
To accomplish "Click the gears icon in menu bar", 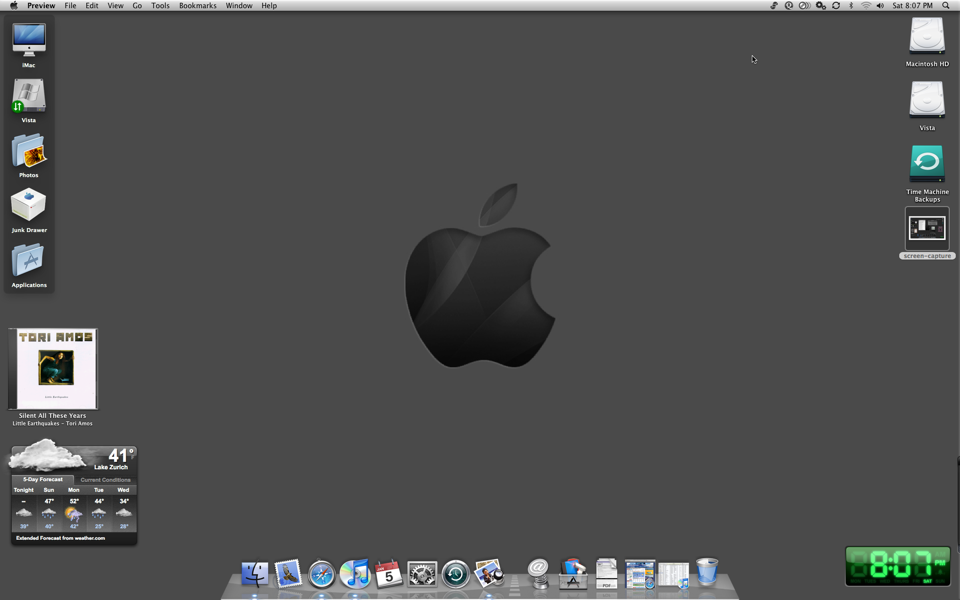I will coord(820,6).
